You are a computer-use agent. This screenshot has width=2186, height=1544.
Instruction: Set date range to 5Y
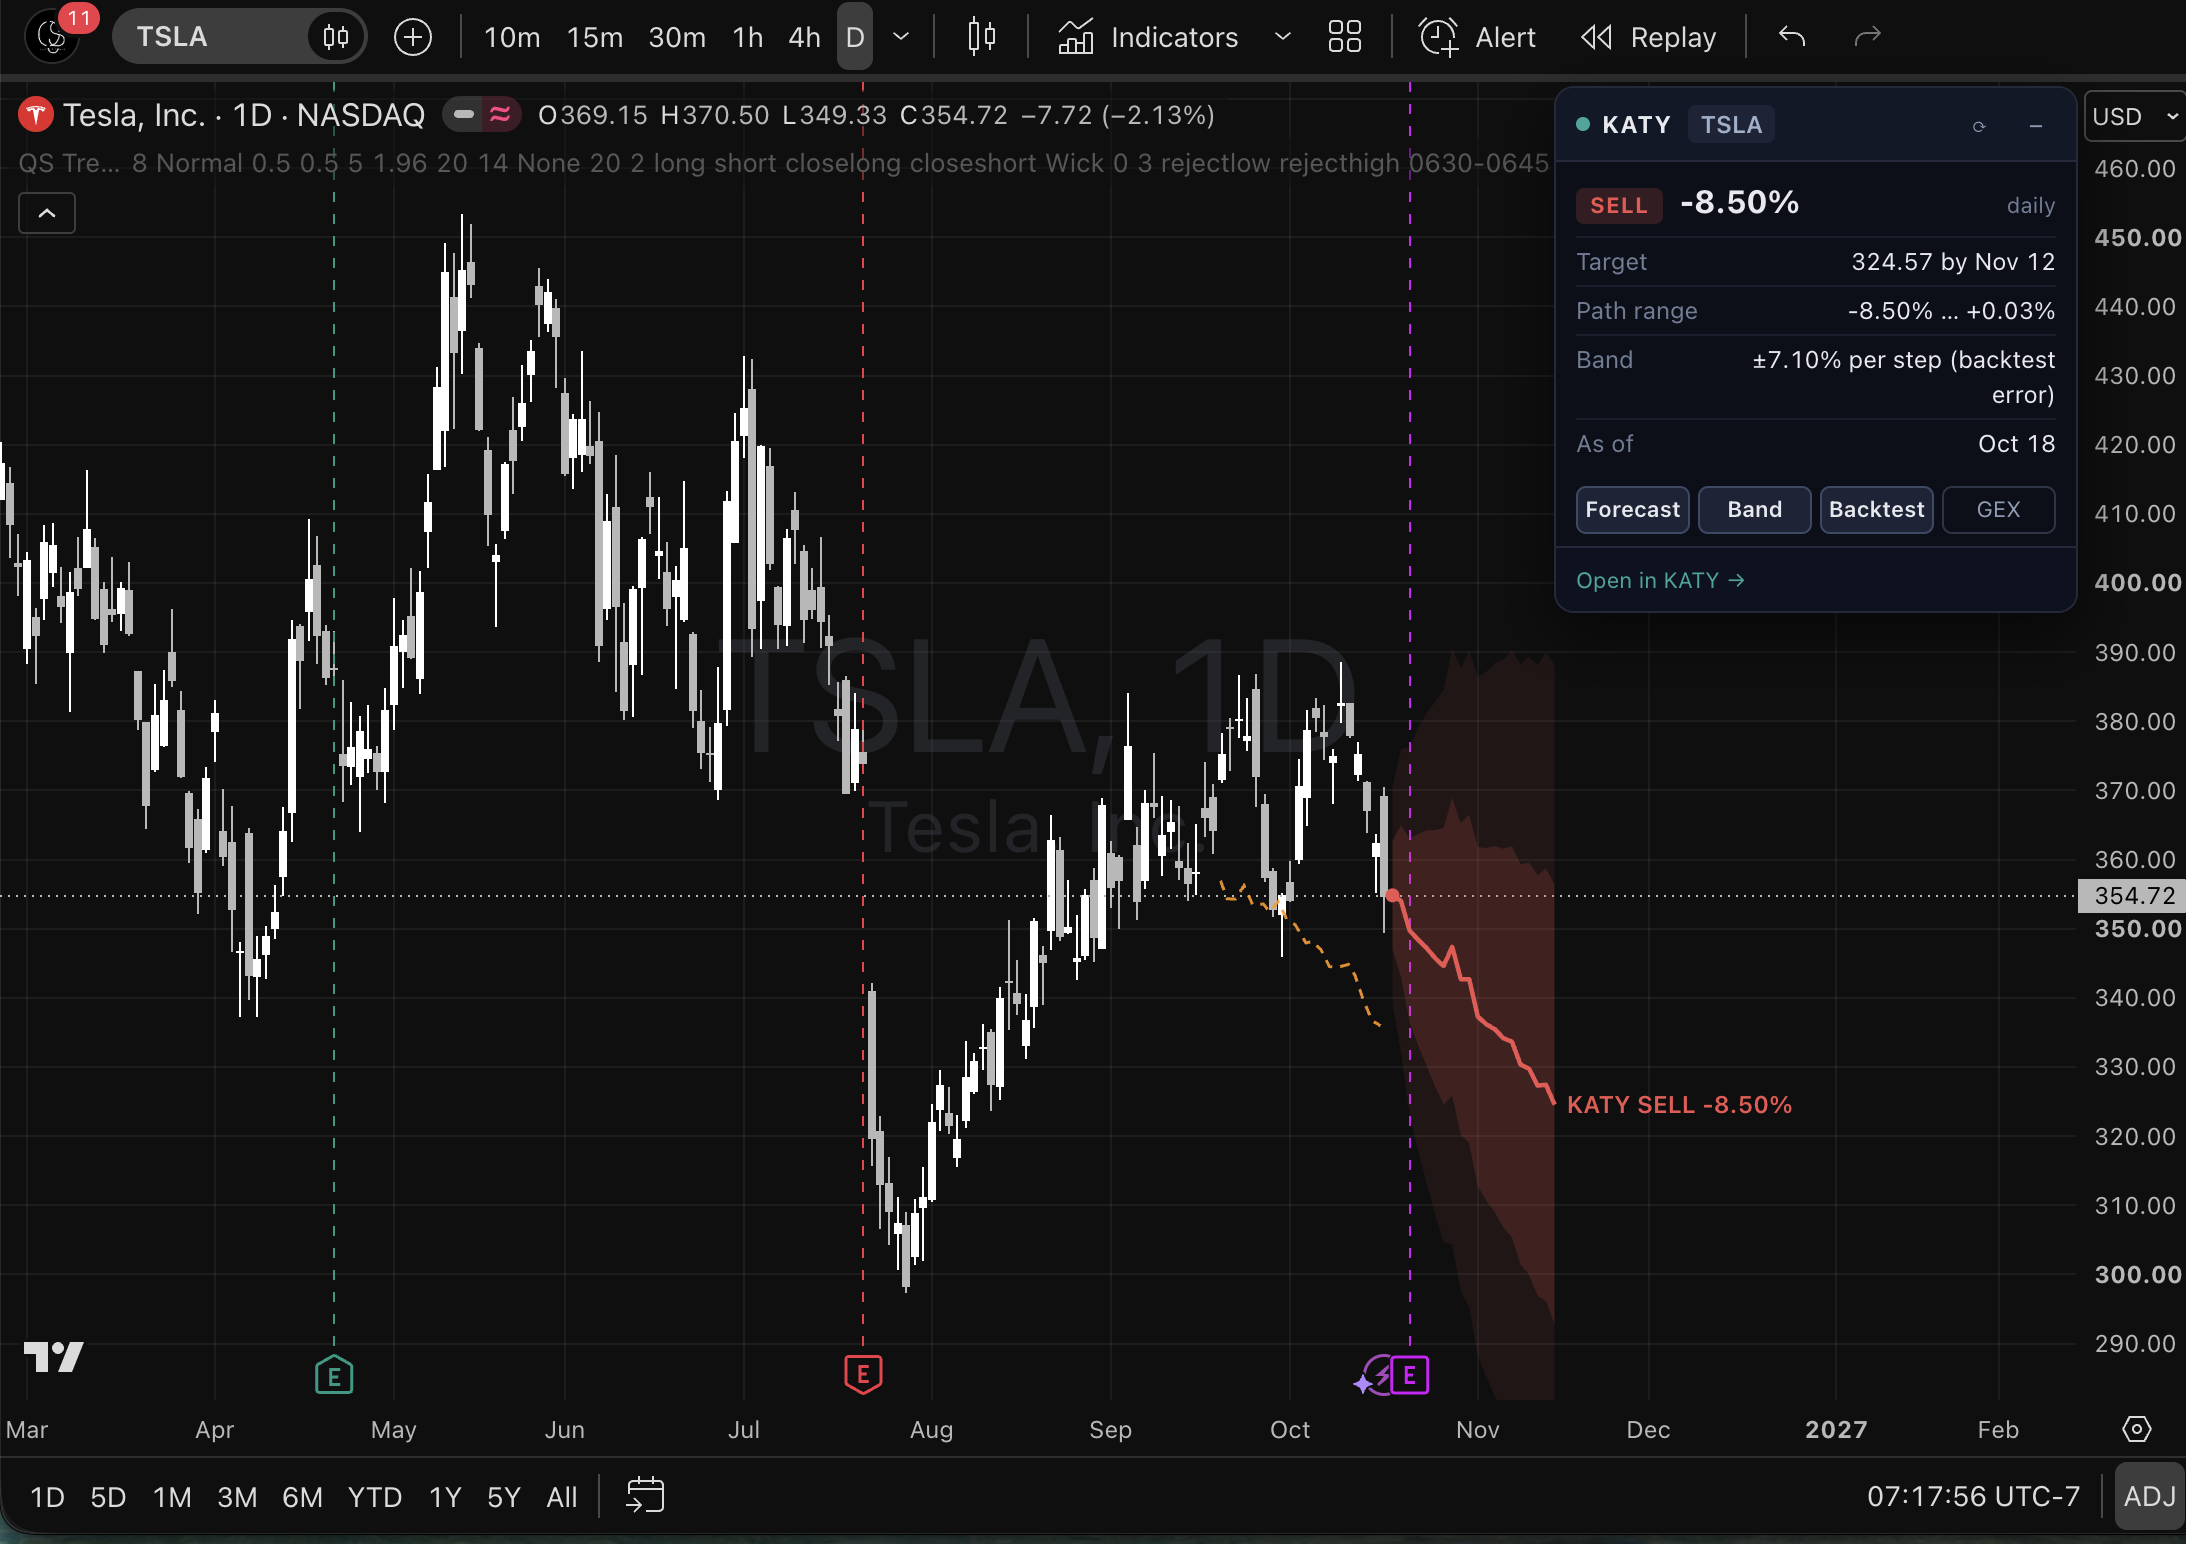pos(504,1497)
